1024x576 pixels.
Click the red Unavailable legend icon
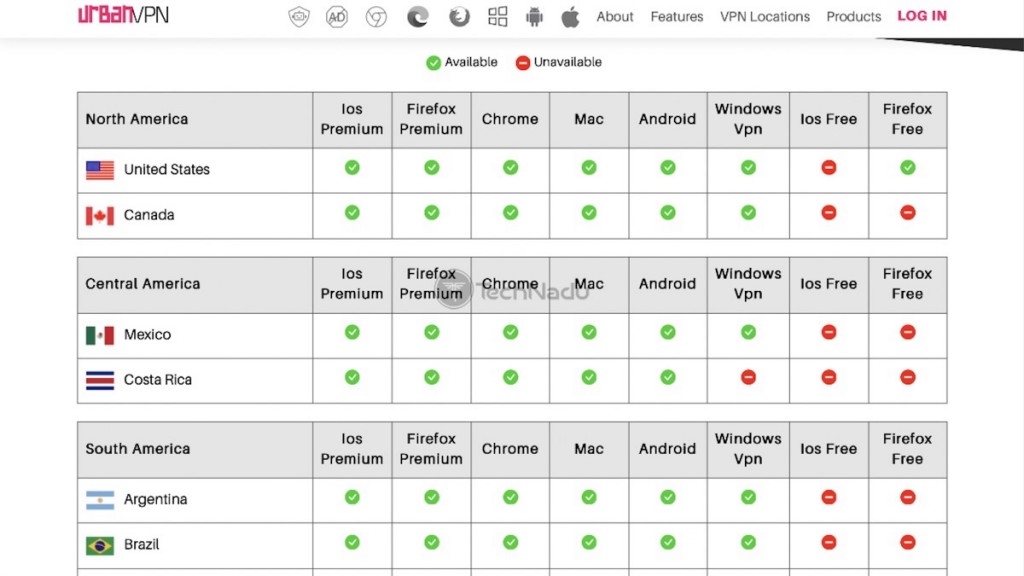click(522, 63)
